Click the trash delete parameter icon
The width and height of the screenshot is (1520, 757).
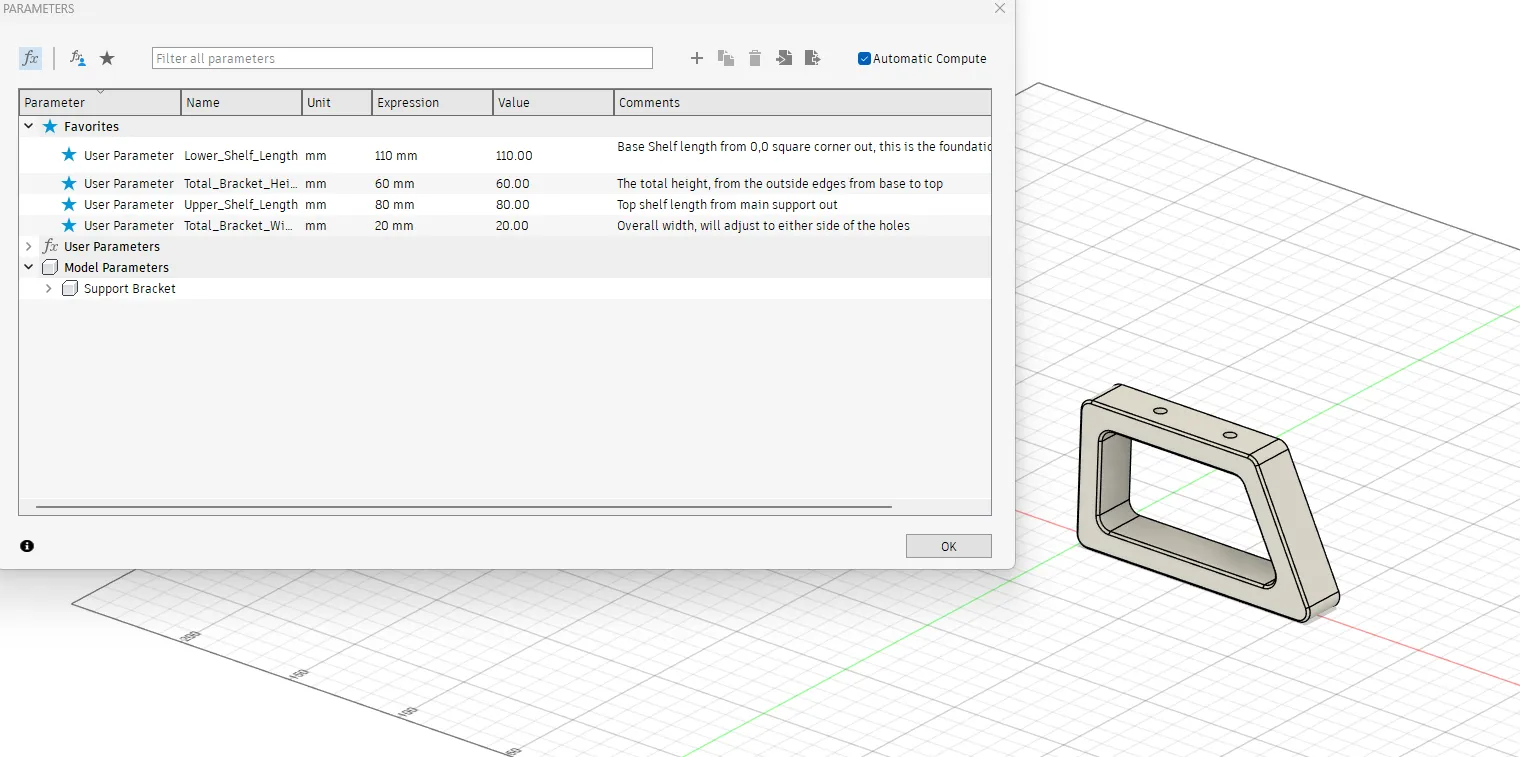click(755, 58)
